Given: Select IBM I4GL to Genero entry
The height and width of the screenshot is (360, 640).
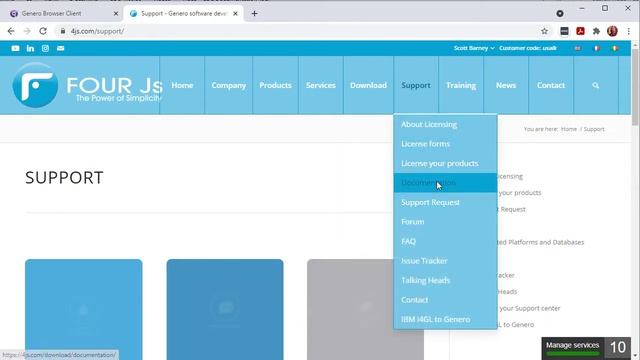Looking at the screenshot, I should click(445, 319).
